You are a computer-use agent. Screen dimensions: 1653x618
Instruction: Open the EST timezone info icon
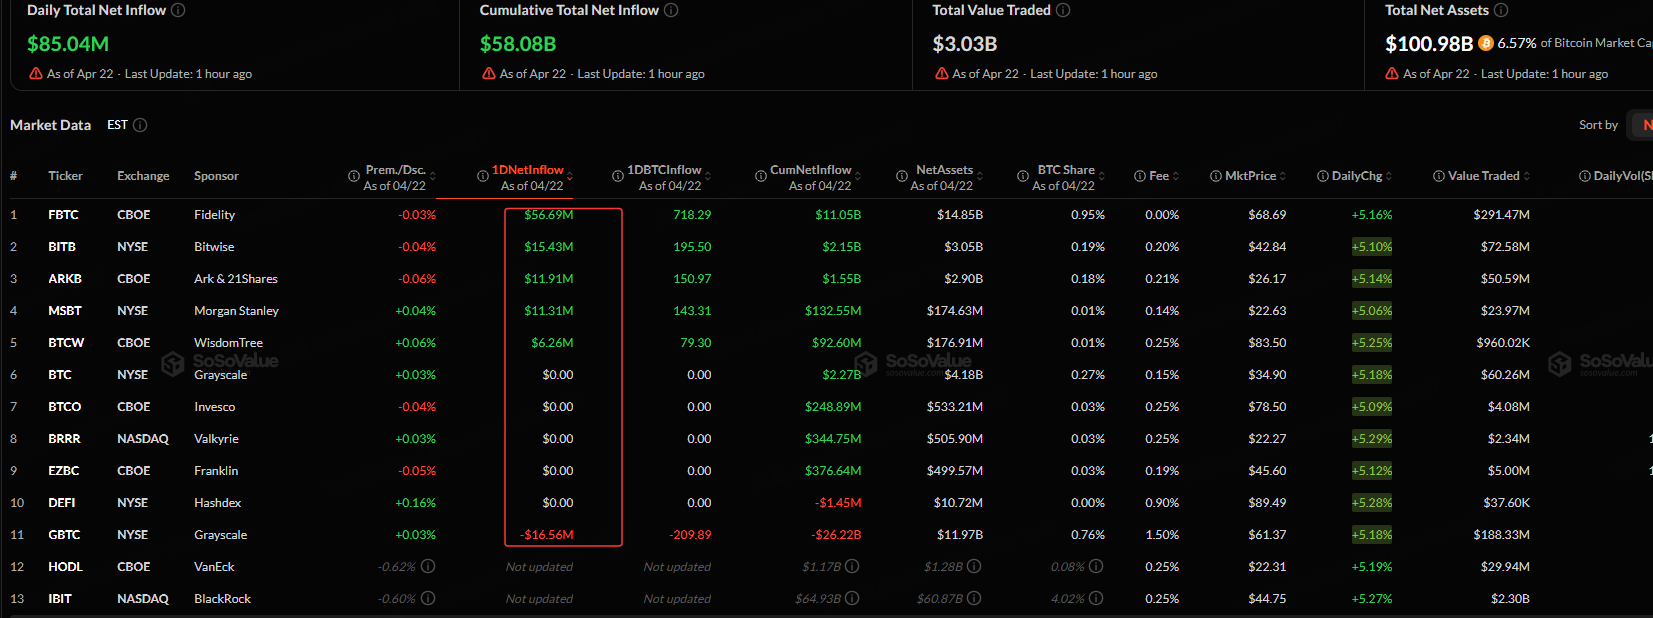pyautogui.click(x=140, y=125)
